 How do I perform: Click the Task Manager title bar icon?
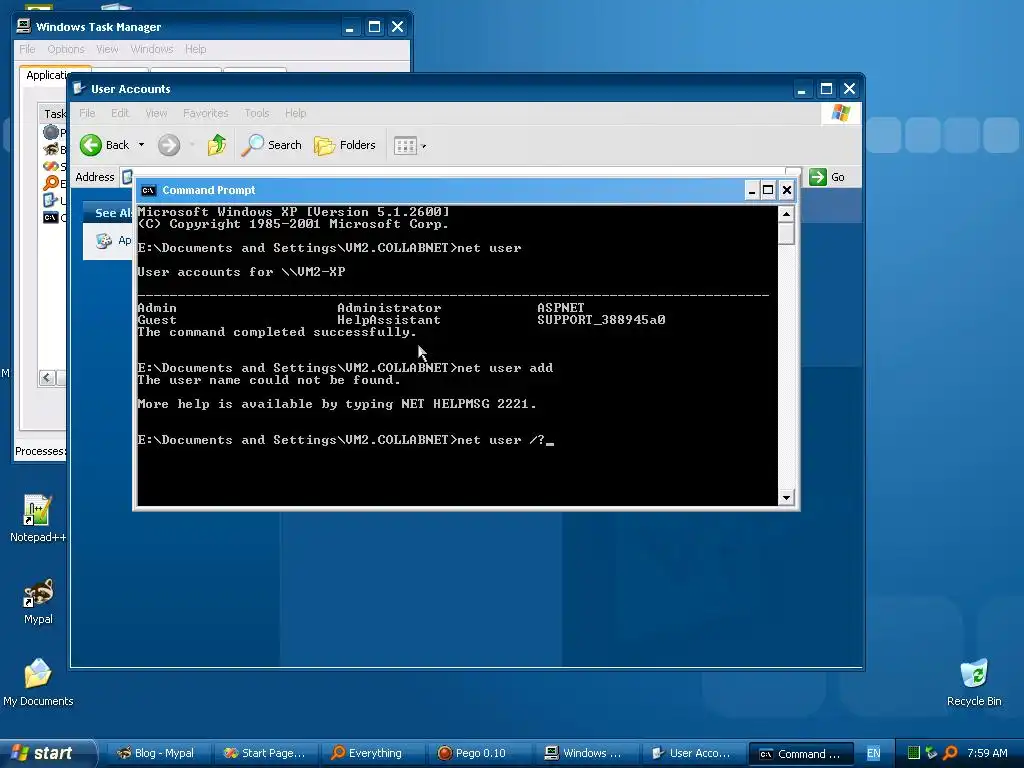[24, 26]
